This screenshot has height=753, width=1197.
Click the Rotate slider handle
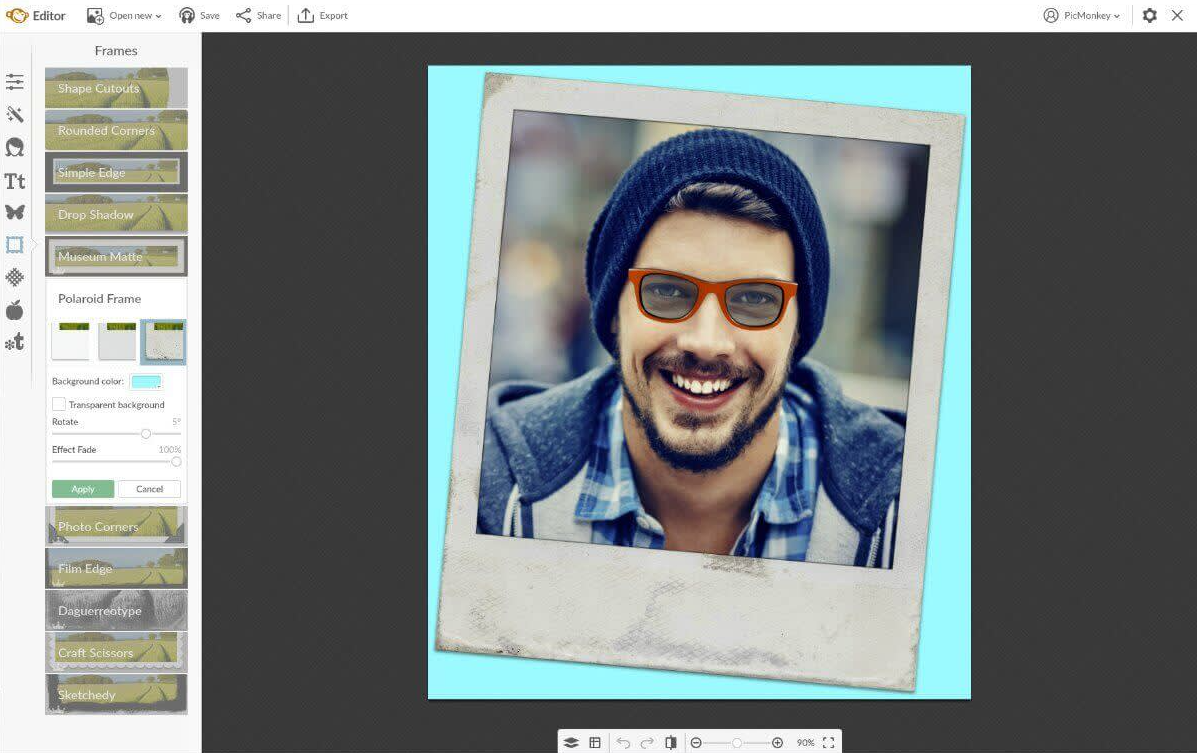[146, 434]
